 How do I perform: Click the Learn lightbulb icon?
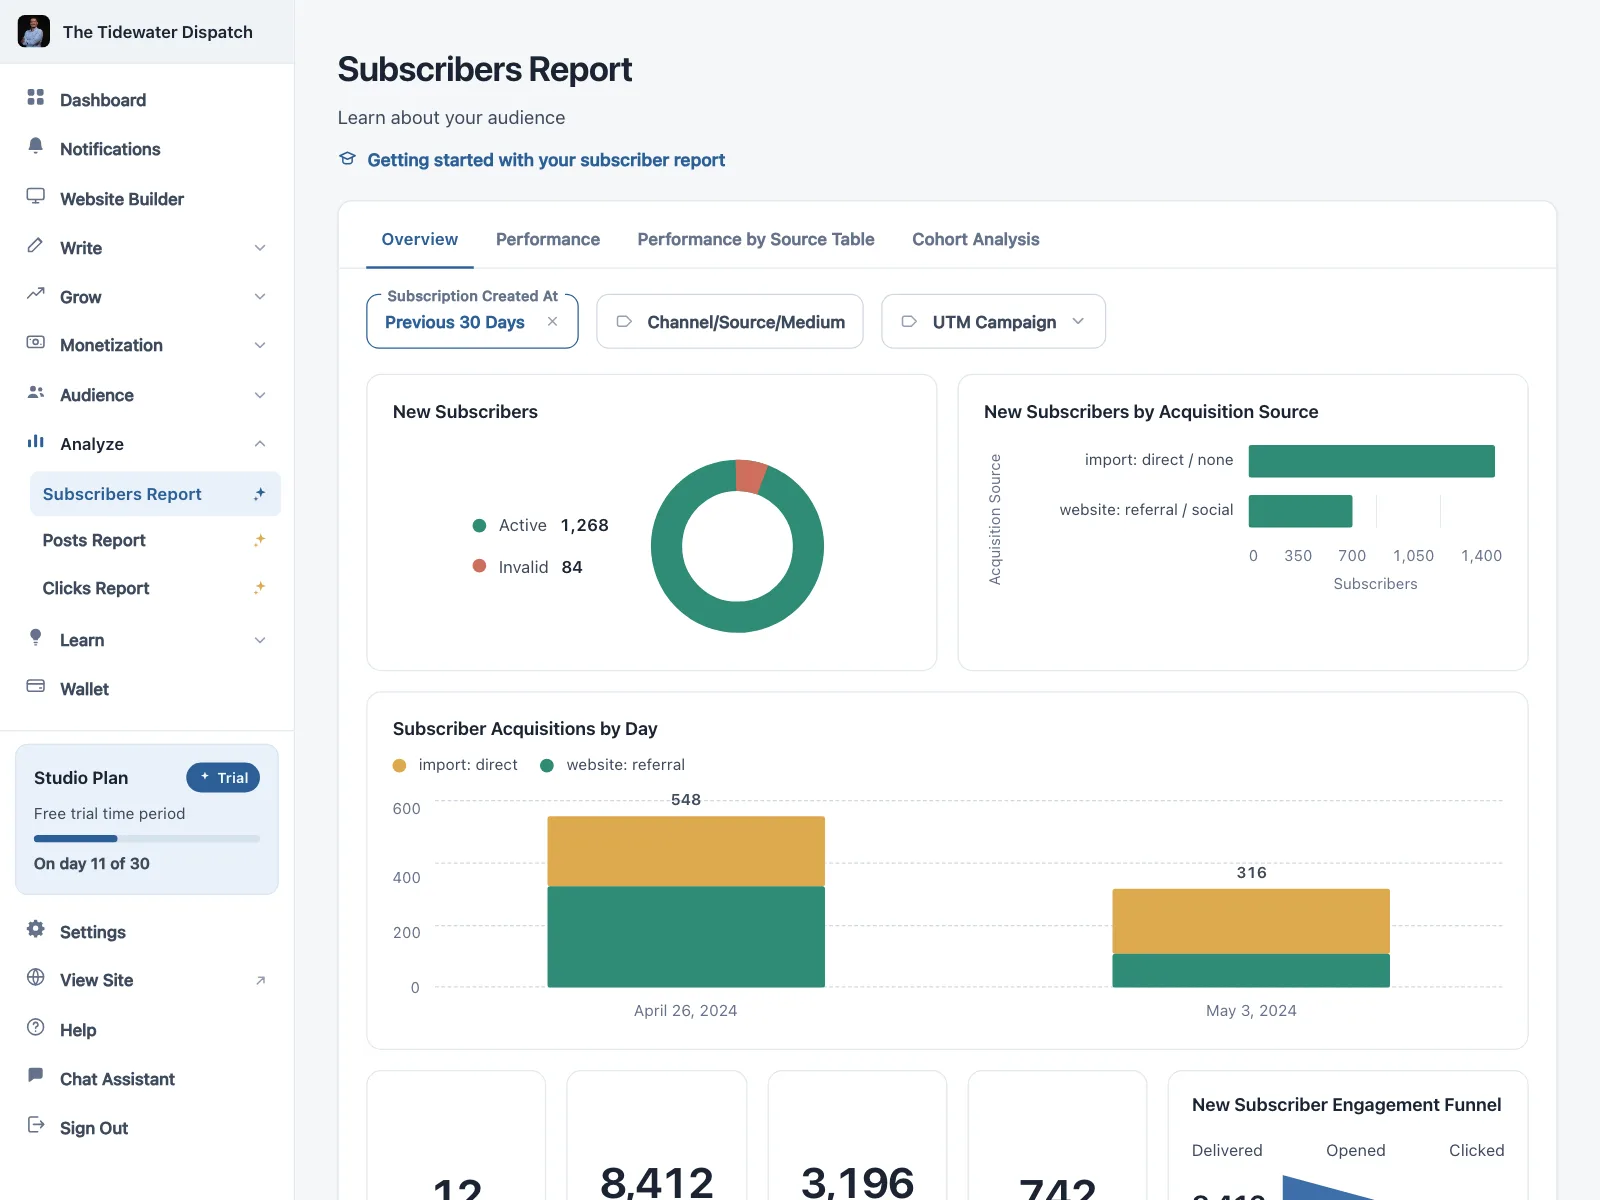(x=36, y=637)
